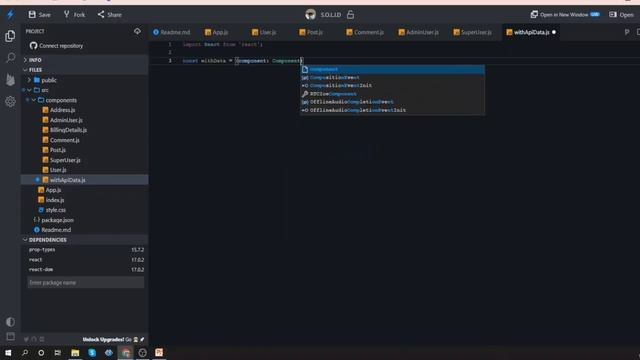Open the Firebase sidebar icon
Viewport: 640px width, 360px height.
click(11, 80)
